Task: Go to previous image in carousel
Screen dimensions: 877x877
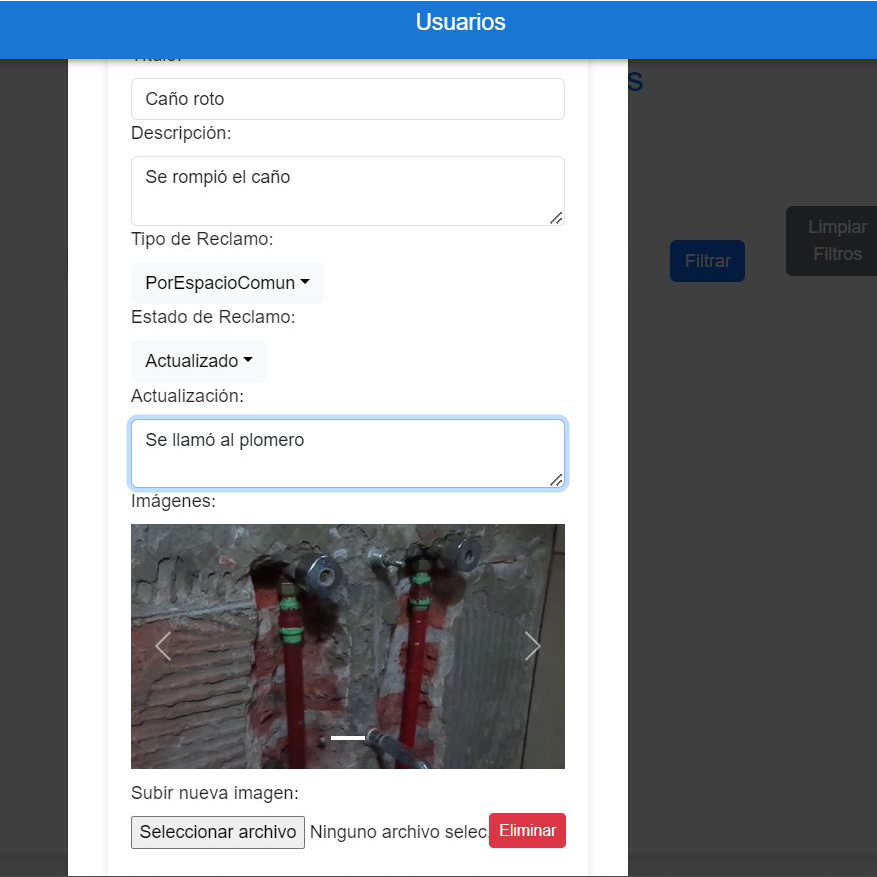Action: click(x=163, y=647)
